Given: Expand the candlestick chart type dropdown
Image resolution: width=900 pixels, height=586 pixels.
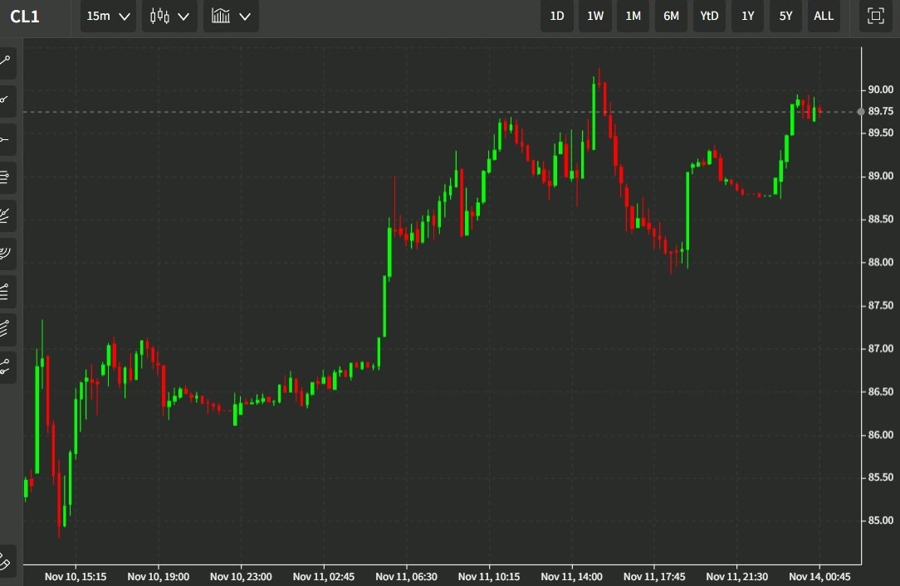Looking at the screenshot, I should click(x=169, y=16).
